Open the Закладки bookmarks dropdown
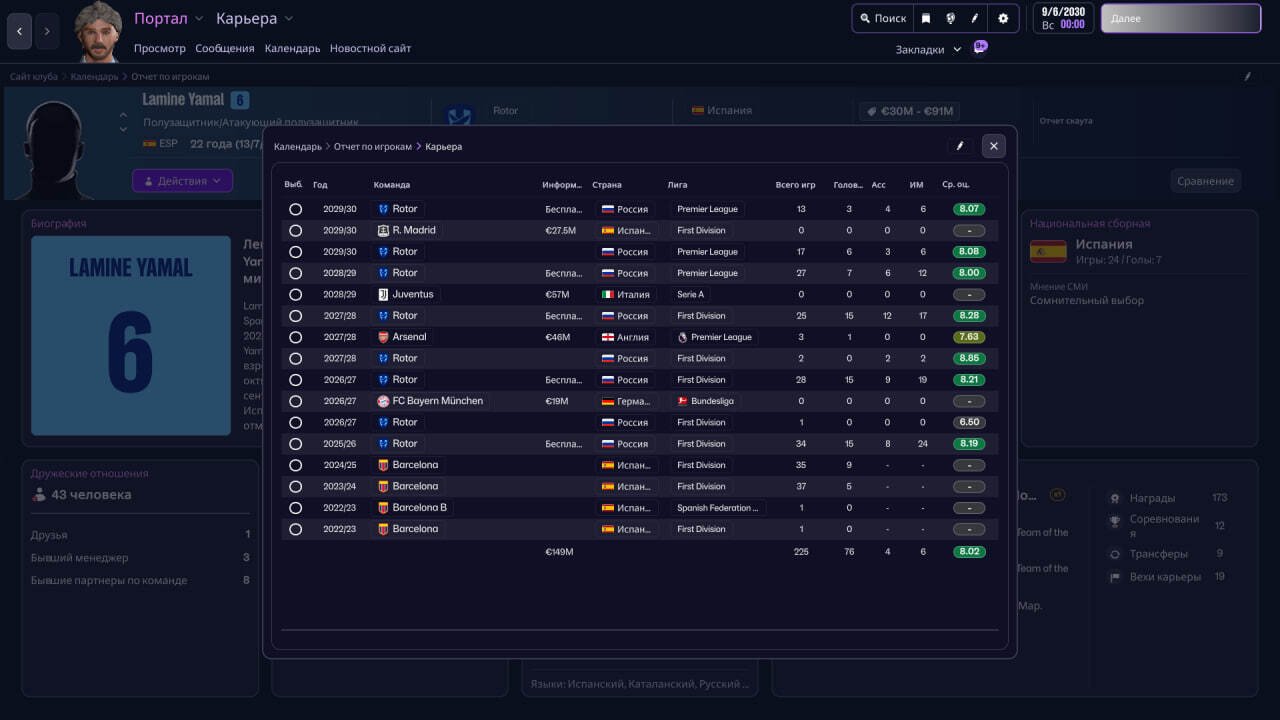The height and width of the screenshot is (720, 1280). (928, 49)
